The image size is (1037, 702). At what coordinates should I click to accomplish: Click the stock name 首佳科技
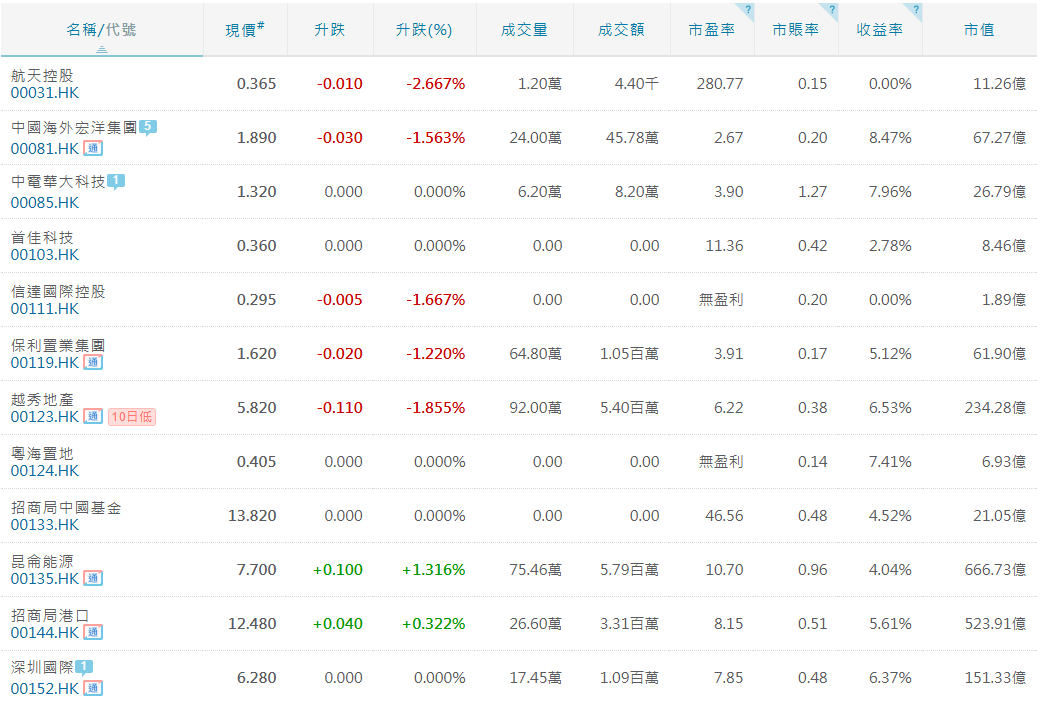click(42, 238)
